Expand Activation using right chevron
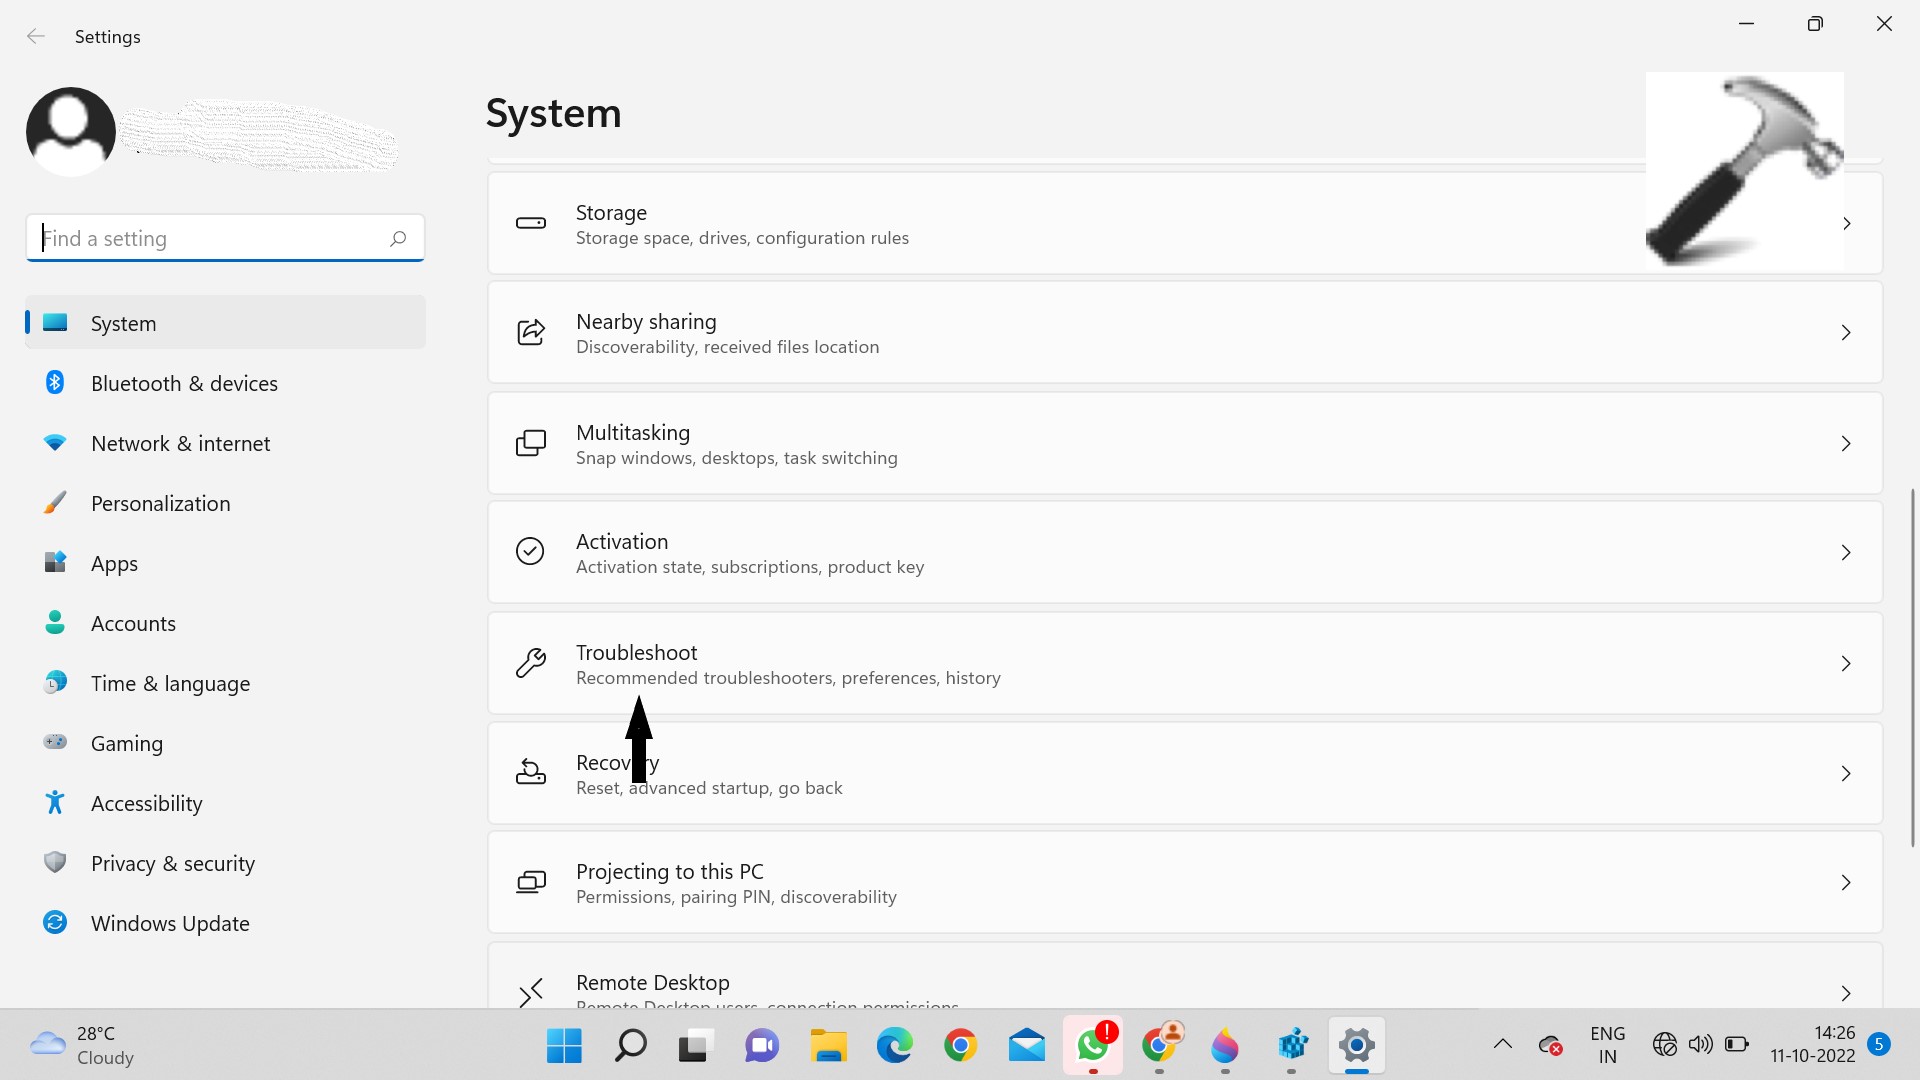The width and height of the screenshot is (1920, 1080). (x=1846, y=552)
